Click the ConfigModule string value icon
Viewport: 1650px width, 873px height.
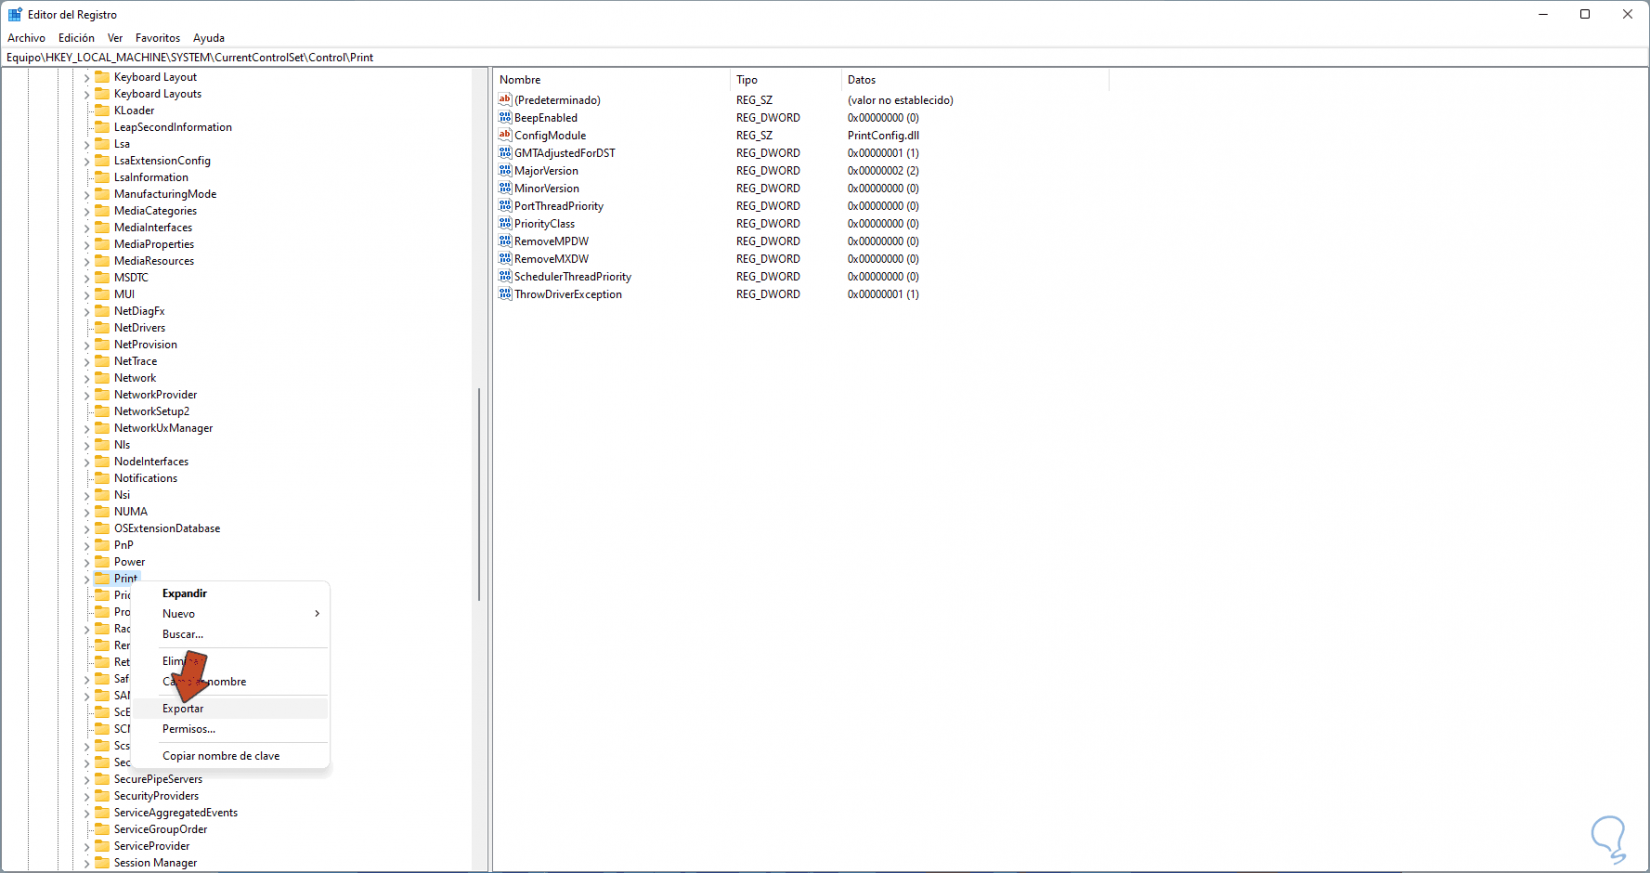pos(505,135)
